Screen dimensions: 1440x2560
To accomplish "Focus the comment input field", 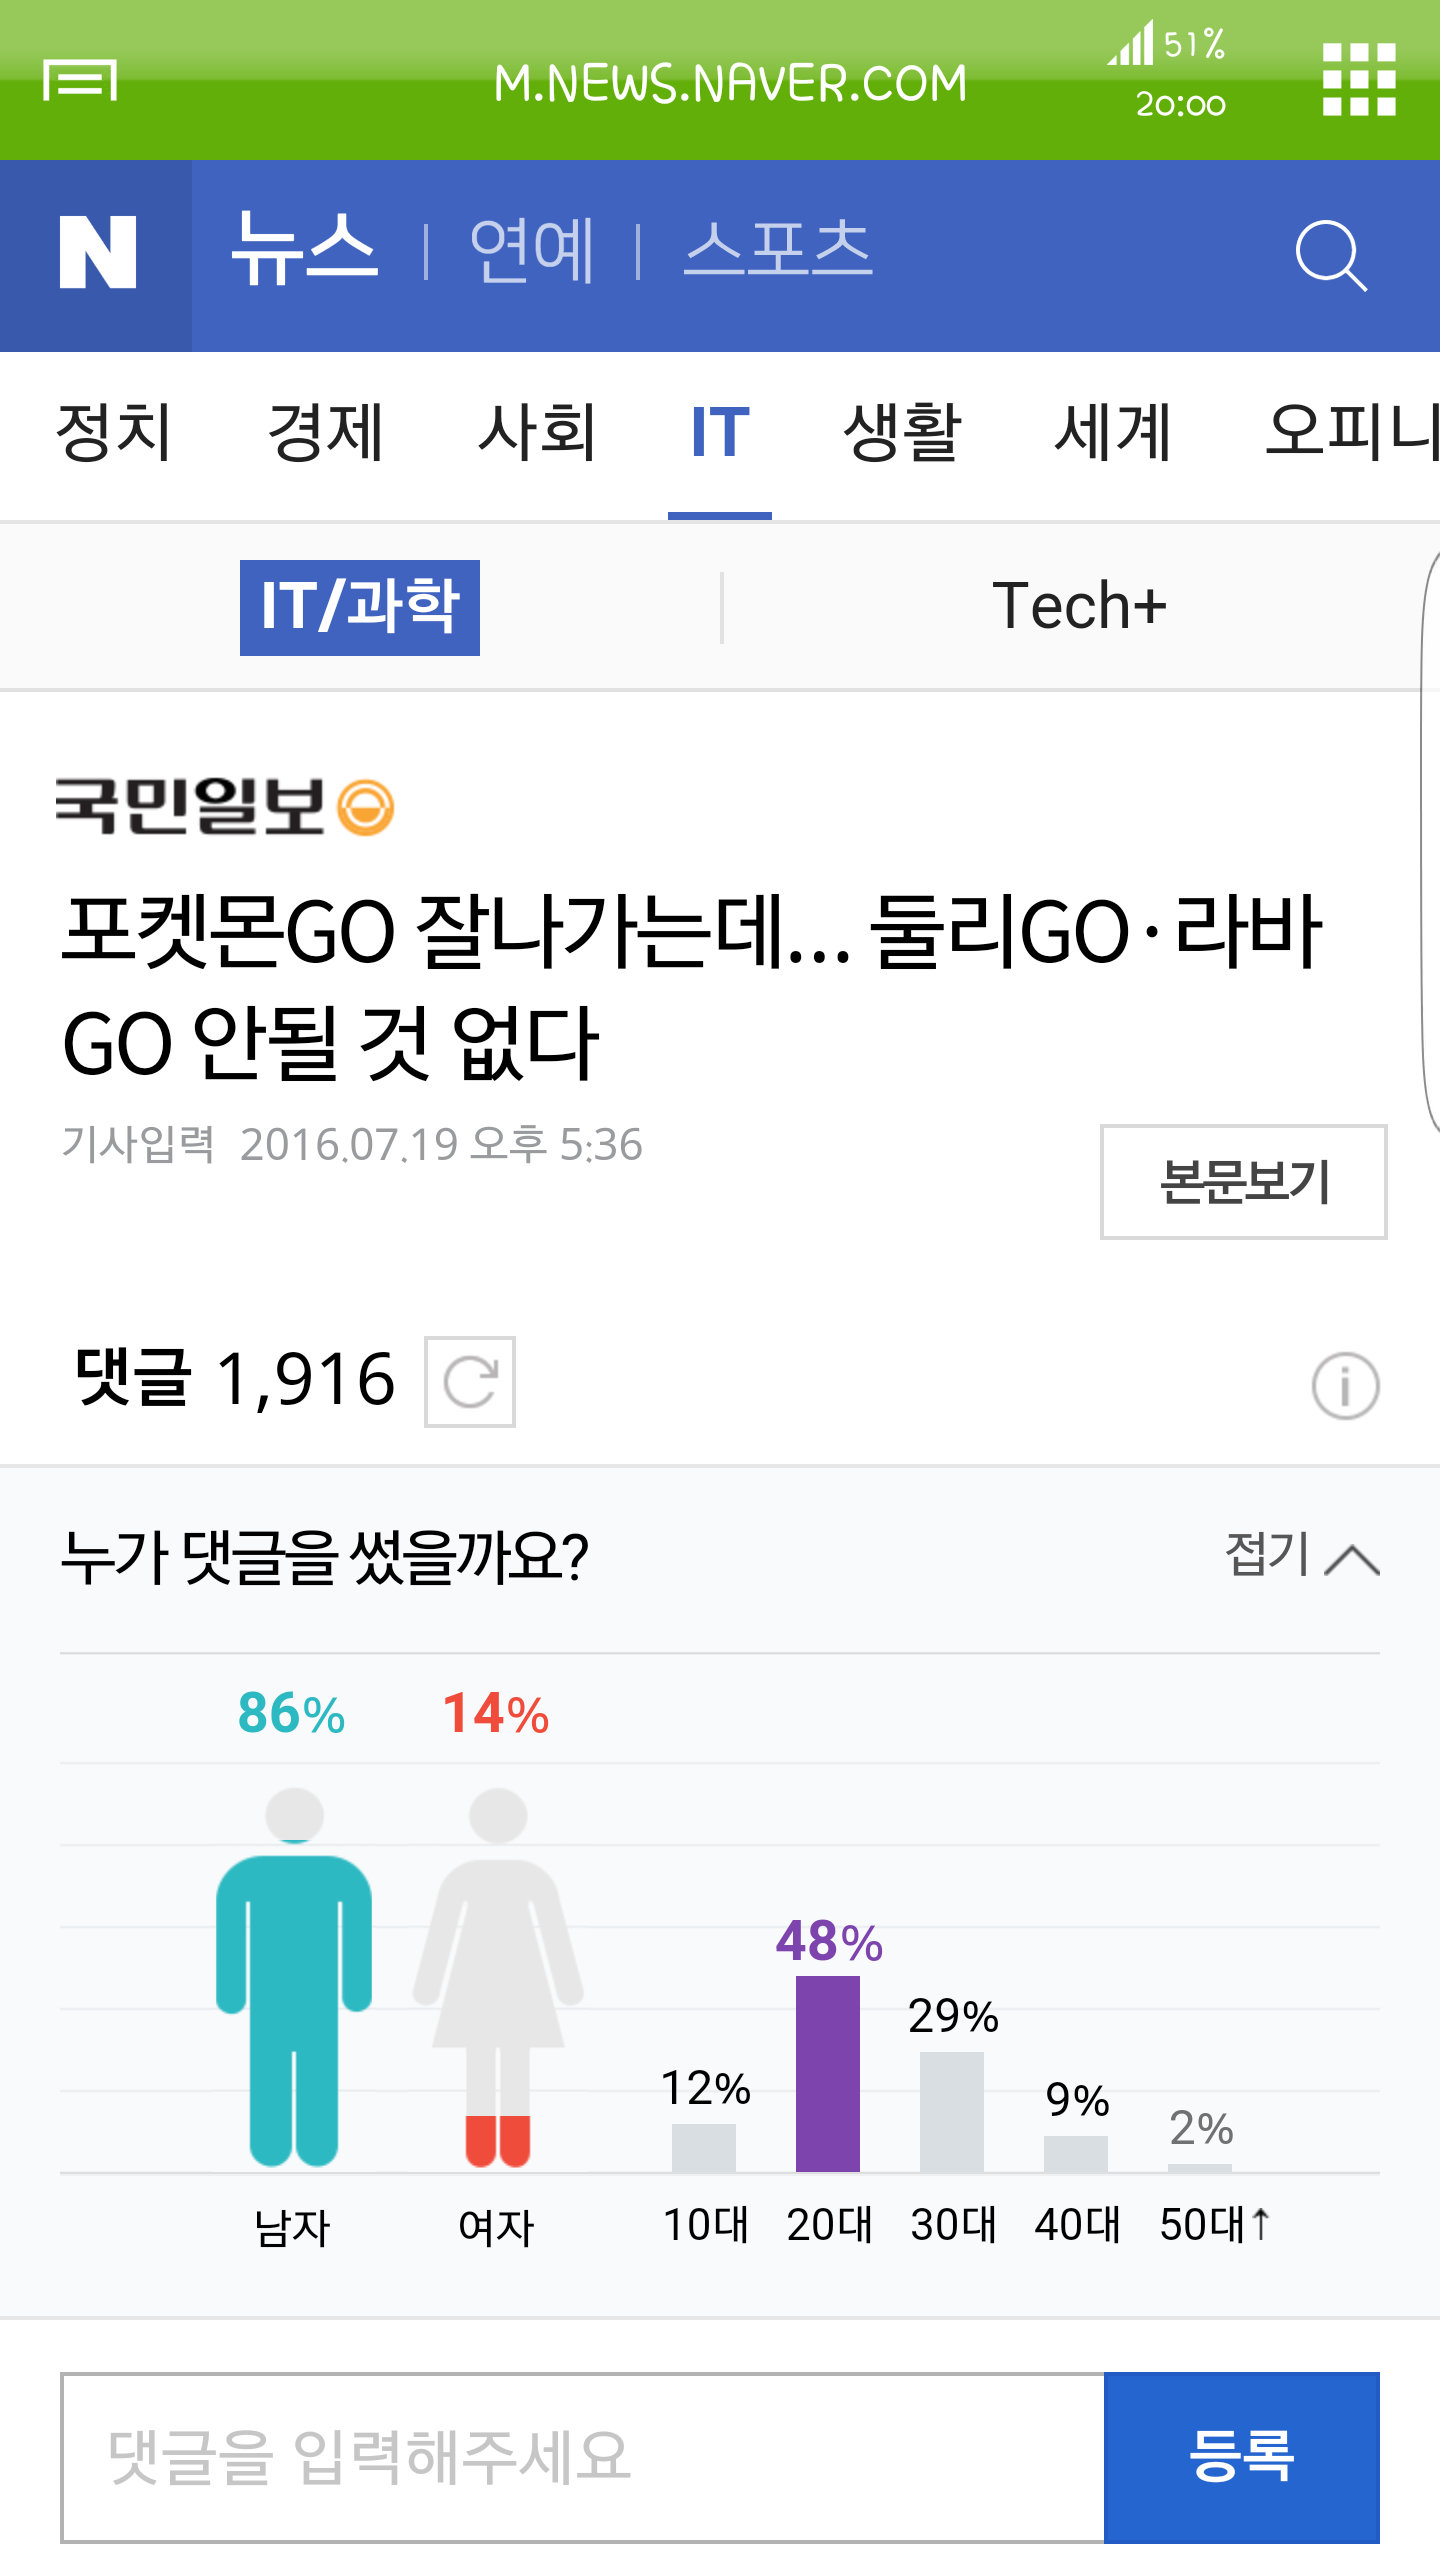I will point(582,2457).
